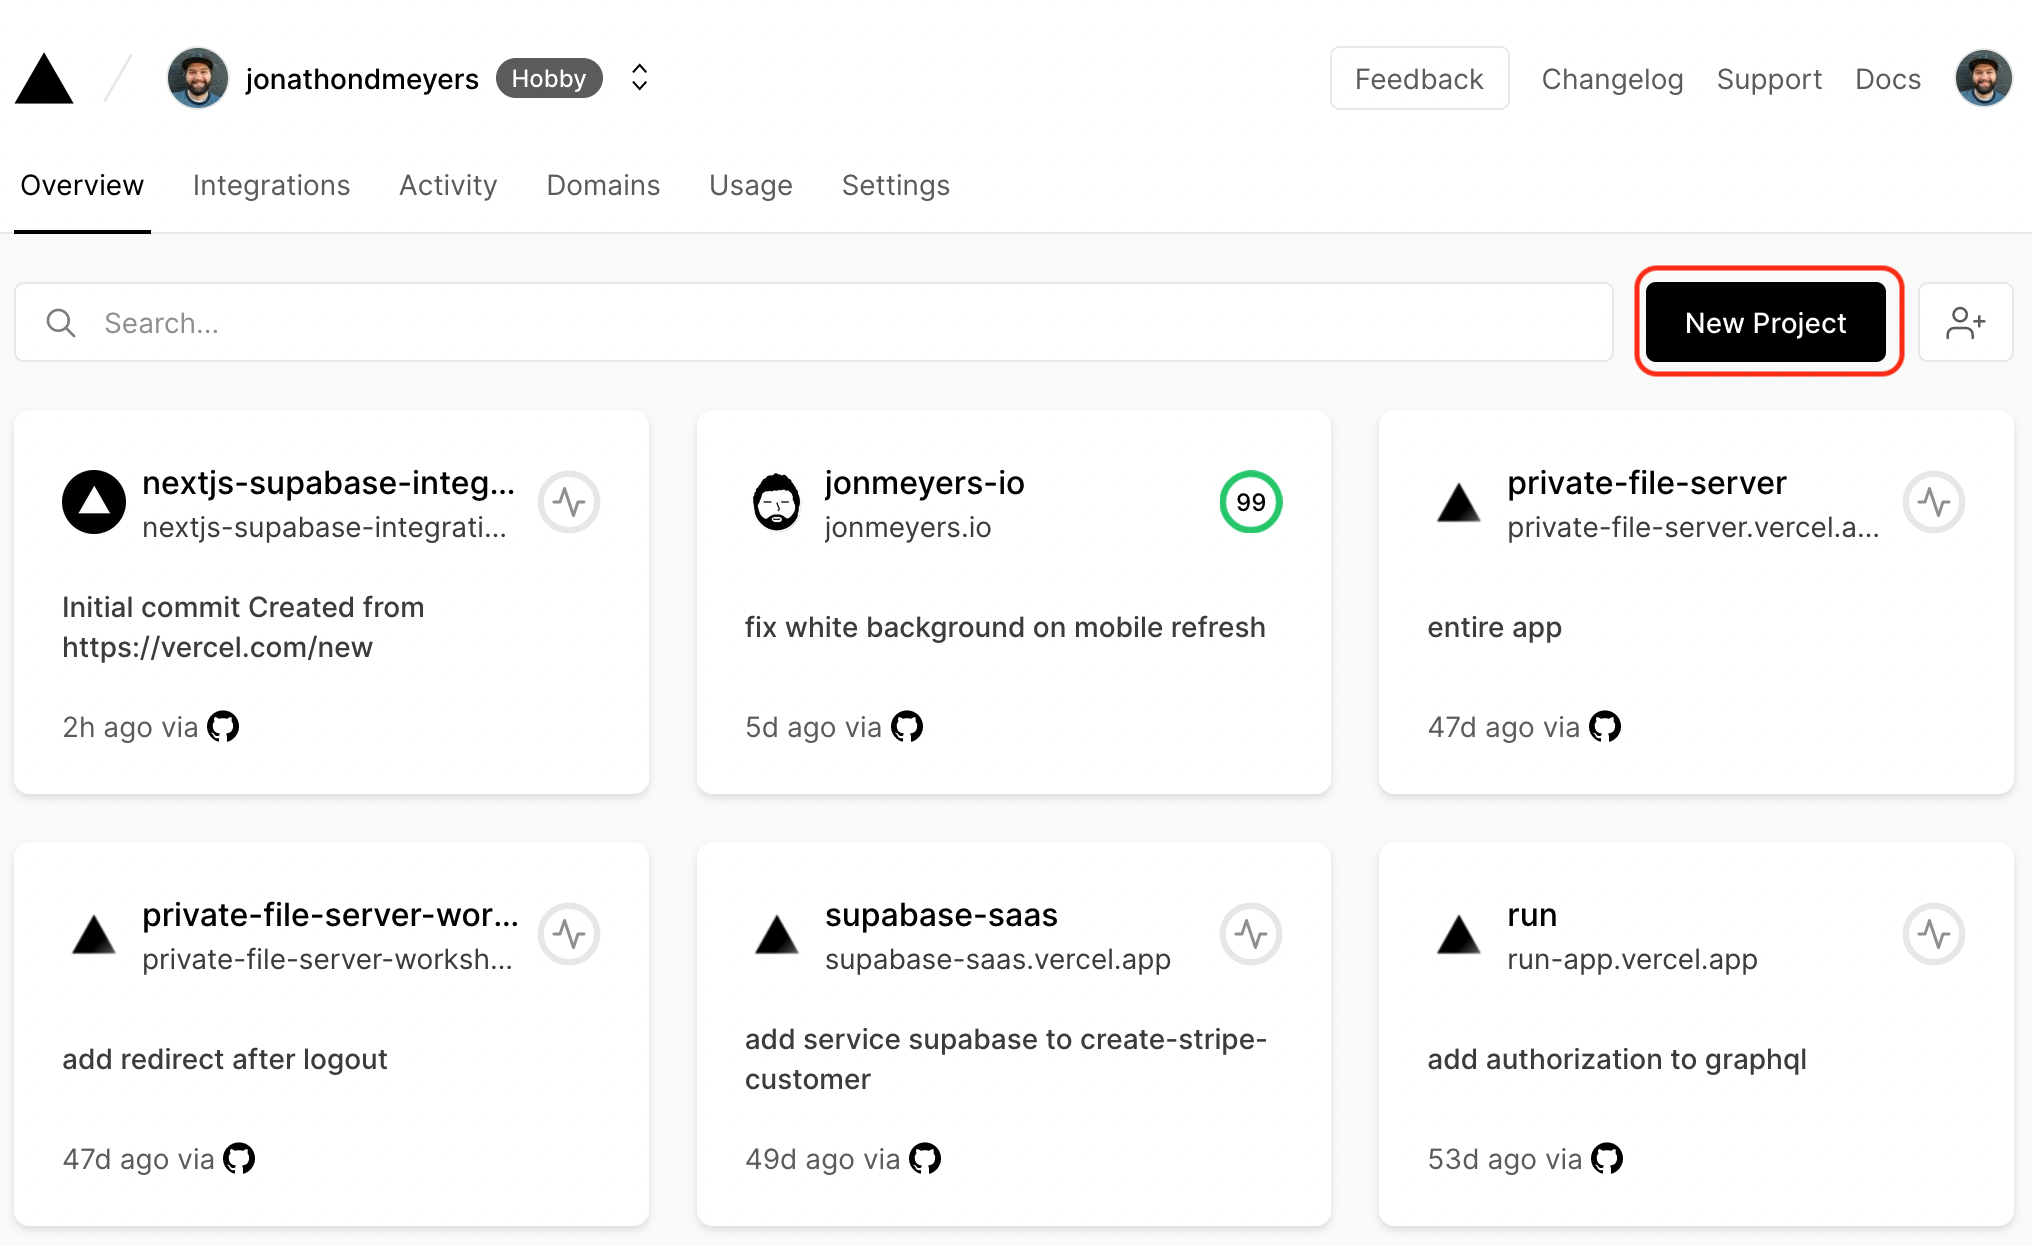Click '53d ago via' timestamp text
The image size is (2032, 1246).
click(1505, 1159)
